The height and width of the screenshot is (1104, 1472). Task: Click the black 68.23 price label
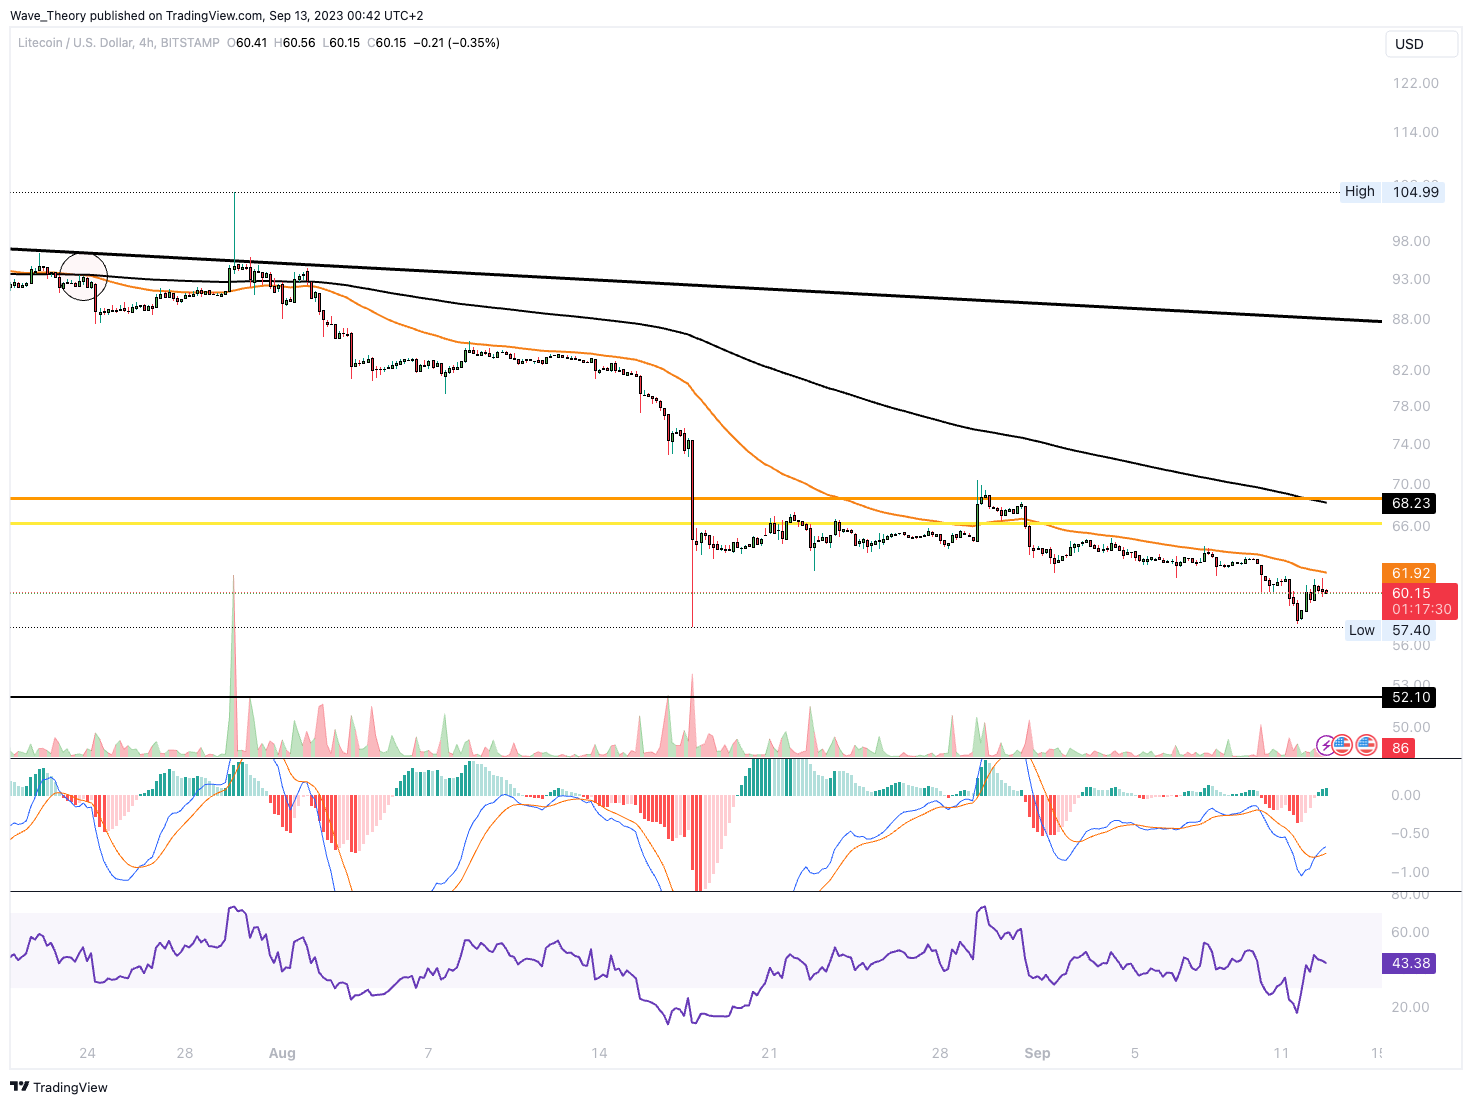pos(1411,503)
